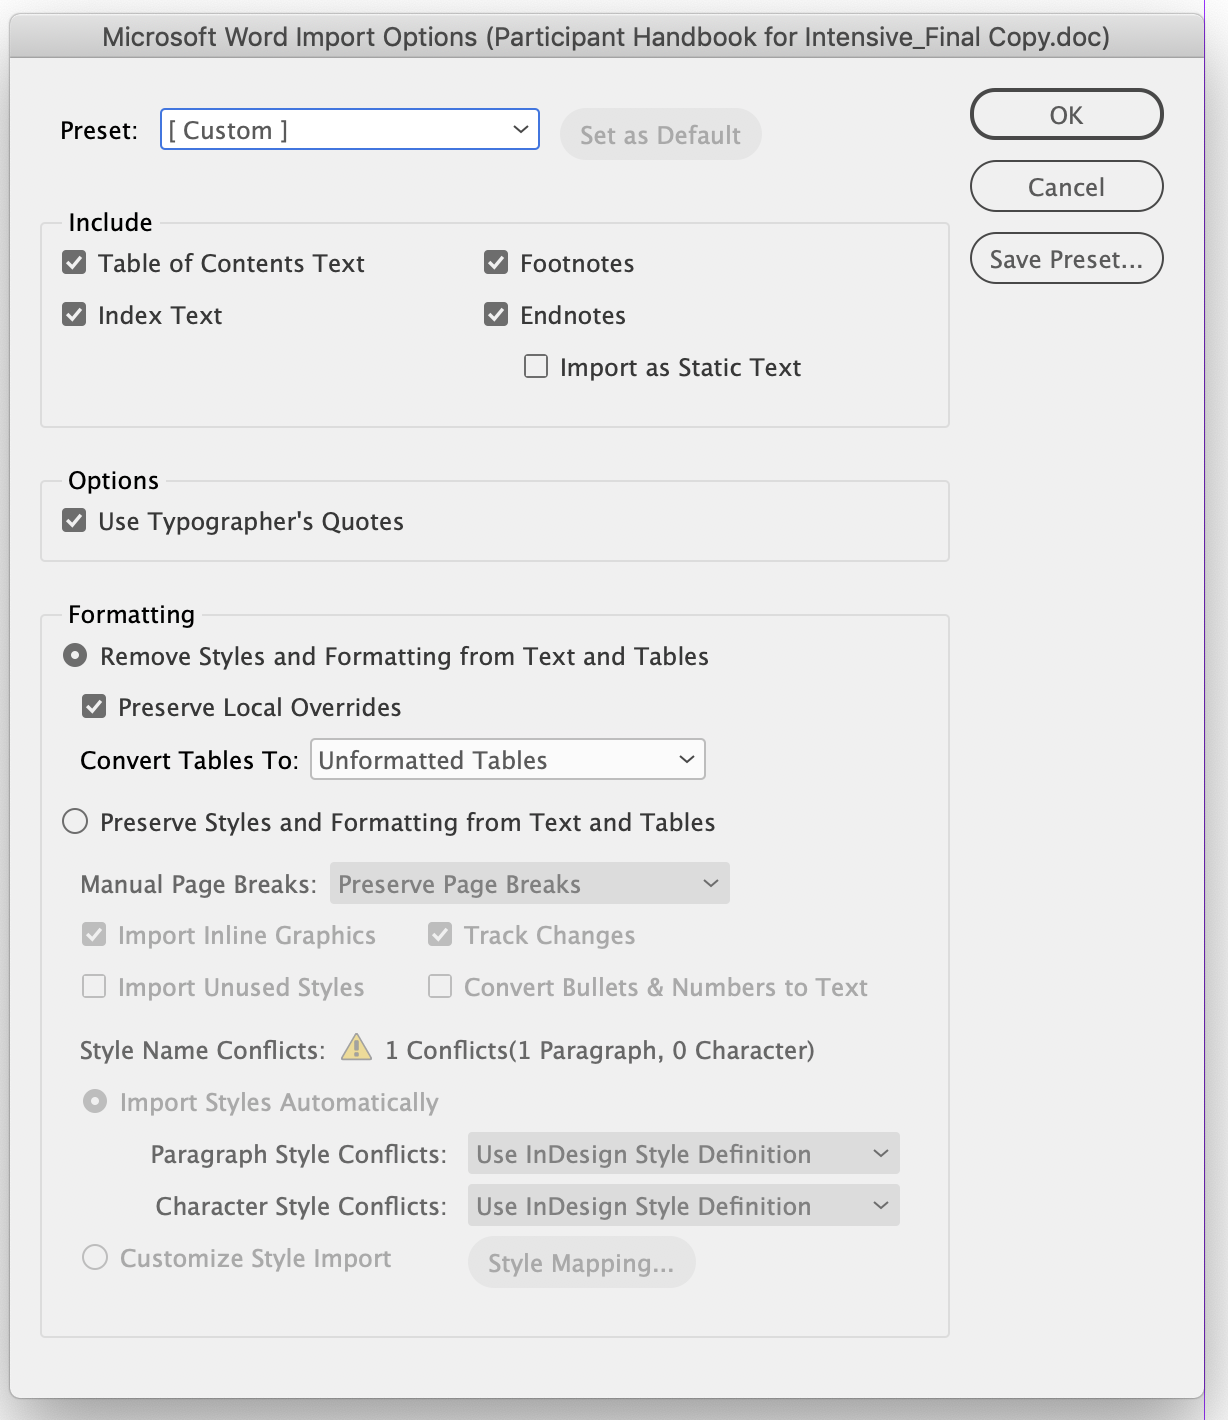Uncheck Use Typographer's Quotes
The image size is (1228, 1420).
(x=74, y=520)
